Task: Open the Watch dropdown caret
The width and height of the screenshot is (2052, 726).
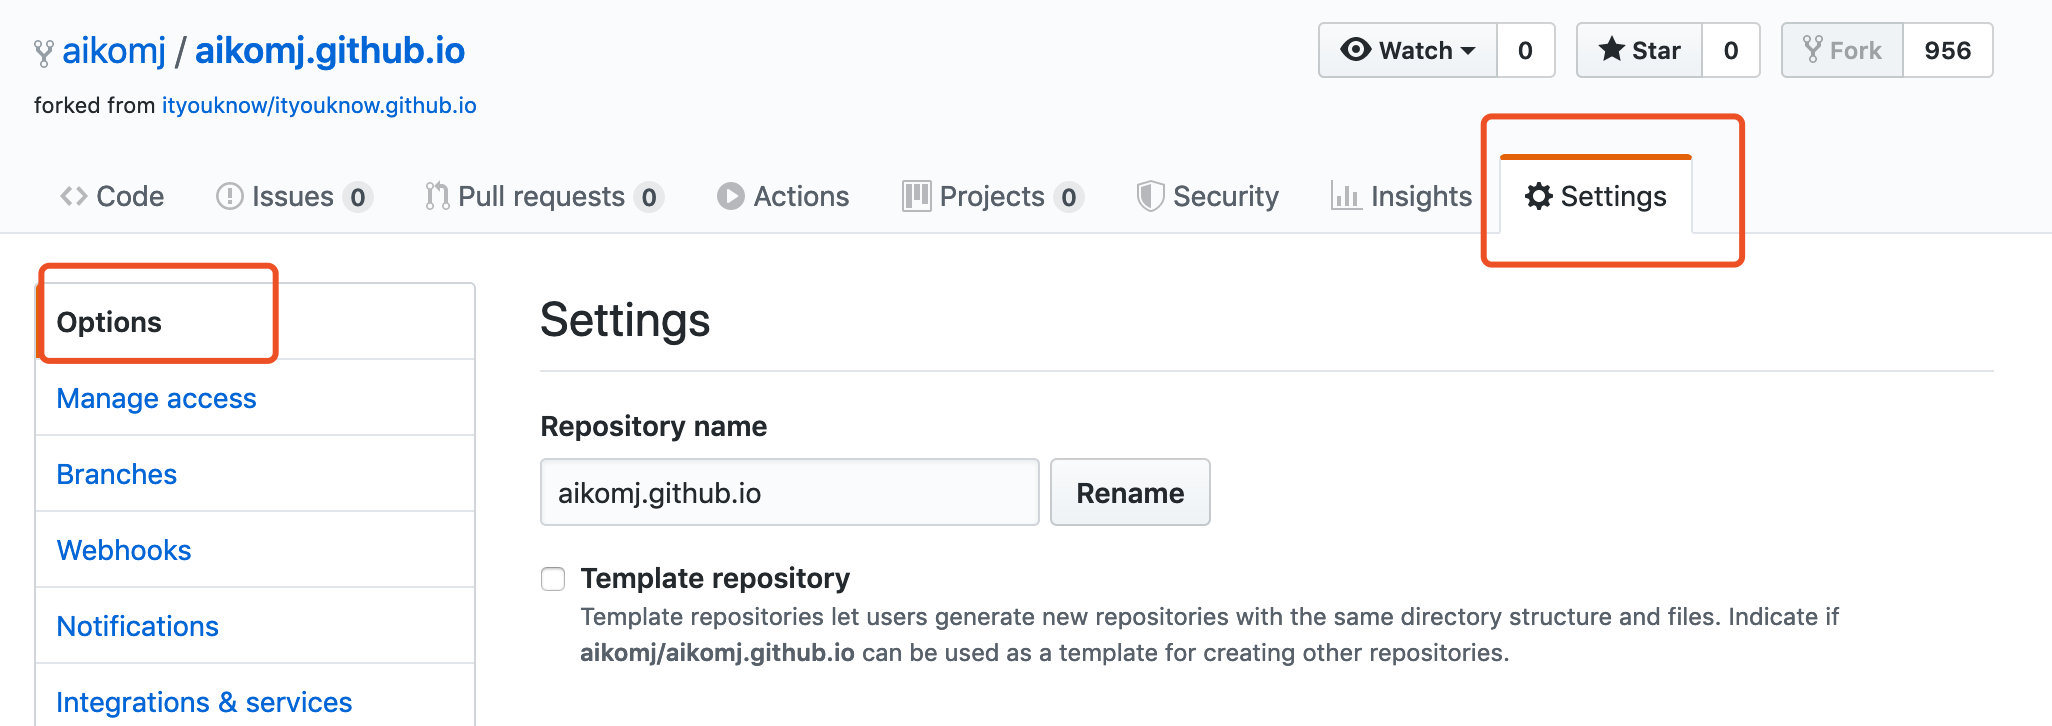Action: 1468,51
